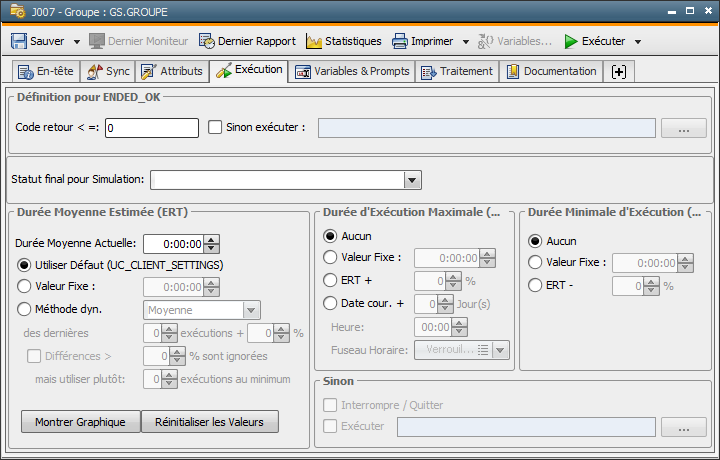The width and height of the screenshot is (720, 460).
Task: Open Statut final pour Simulation dropdown
Action: click(412, 180)
